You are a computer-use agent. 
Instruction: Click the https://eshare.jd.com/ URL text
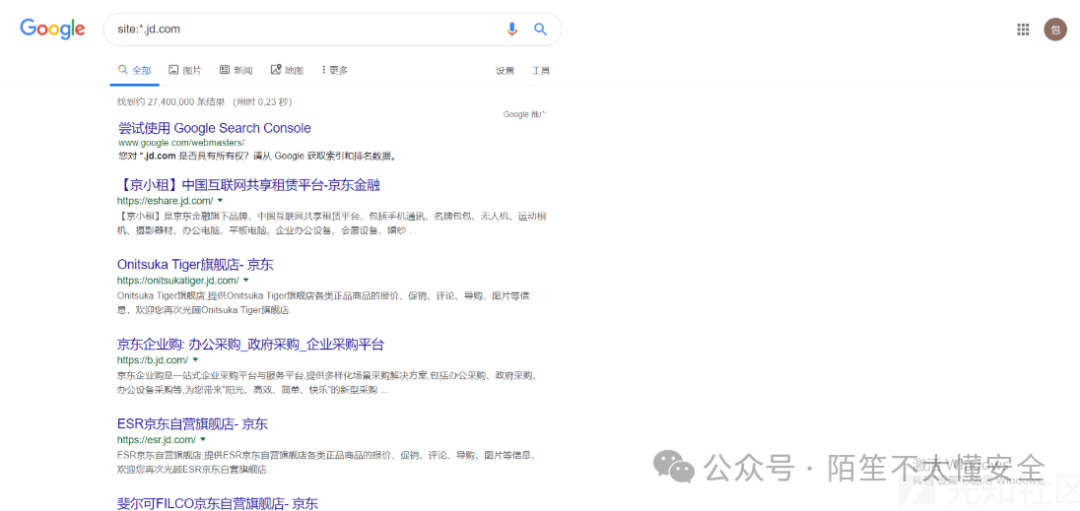(165, 201)
